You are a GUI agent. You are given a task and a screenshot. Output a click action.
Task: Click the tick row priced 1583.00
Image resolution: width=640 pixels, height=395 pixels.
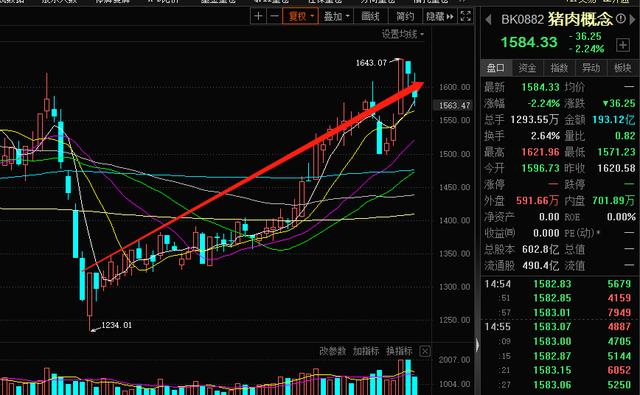coord(559,341)
